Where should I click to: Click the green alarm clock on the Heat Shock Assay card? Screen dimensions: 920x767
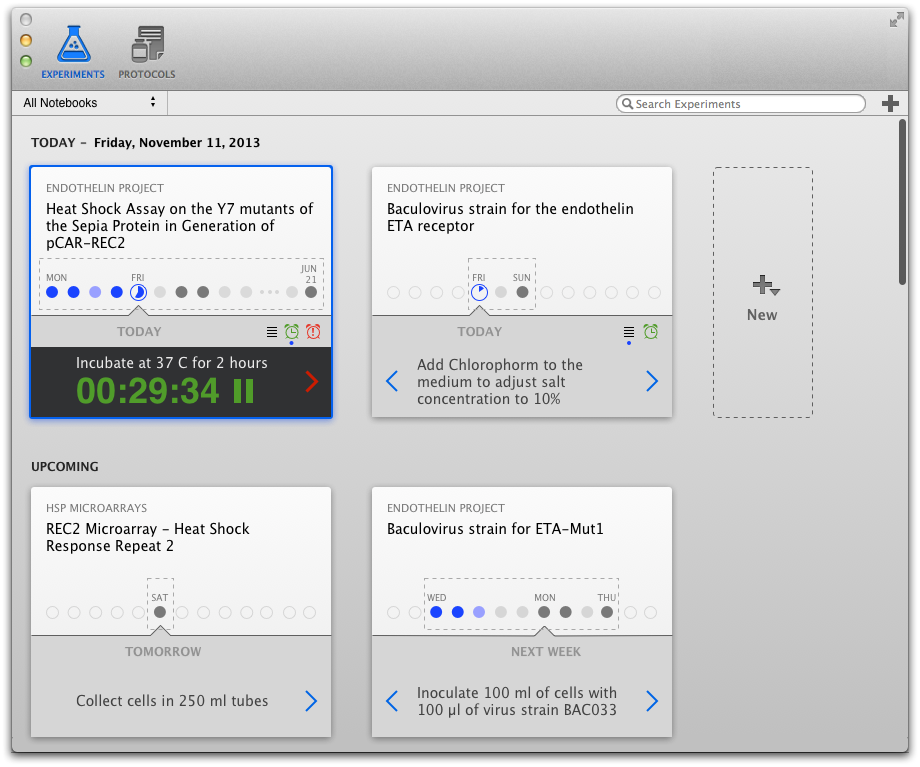292,332
